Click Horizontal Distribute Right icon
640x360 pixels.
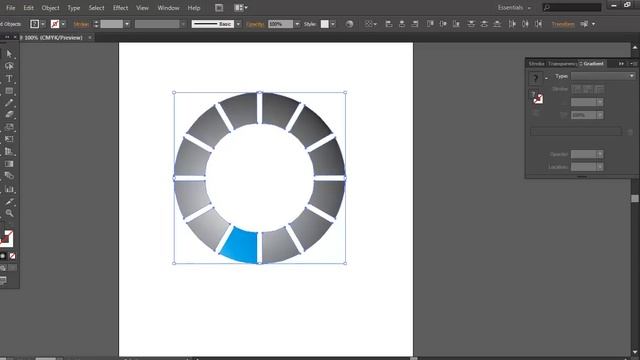click(539, 24)
